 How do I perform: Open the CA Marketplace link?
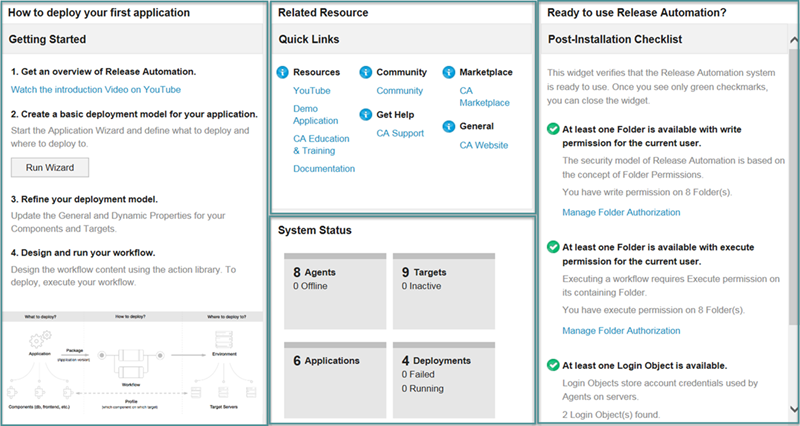[x=484, y=97]
